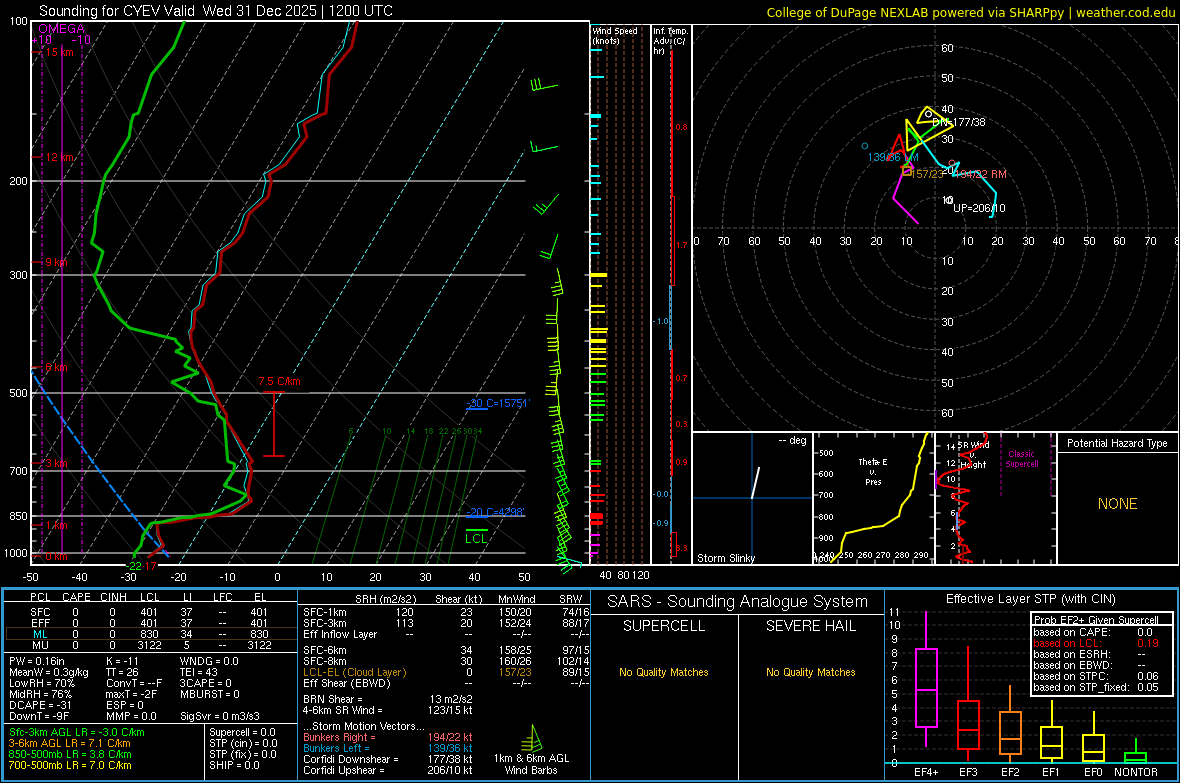The width and height of the screenshot is (1180, 783).
Task: Click the red 'Bunkers Right =' row
Action: point(388,737)
